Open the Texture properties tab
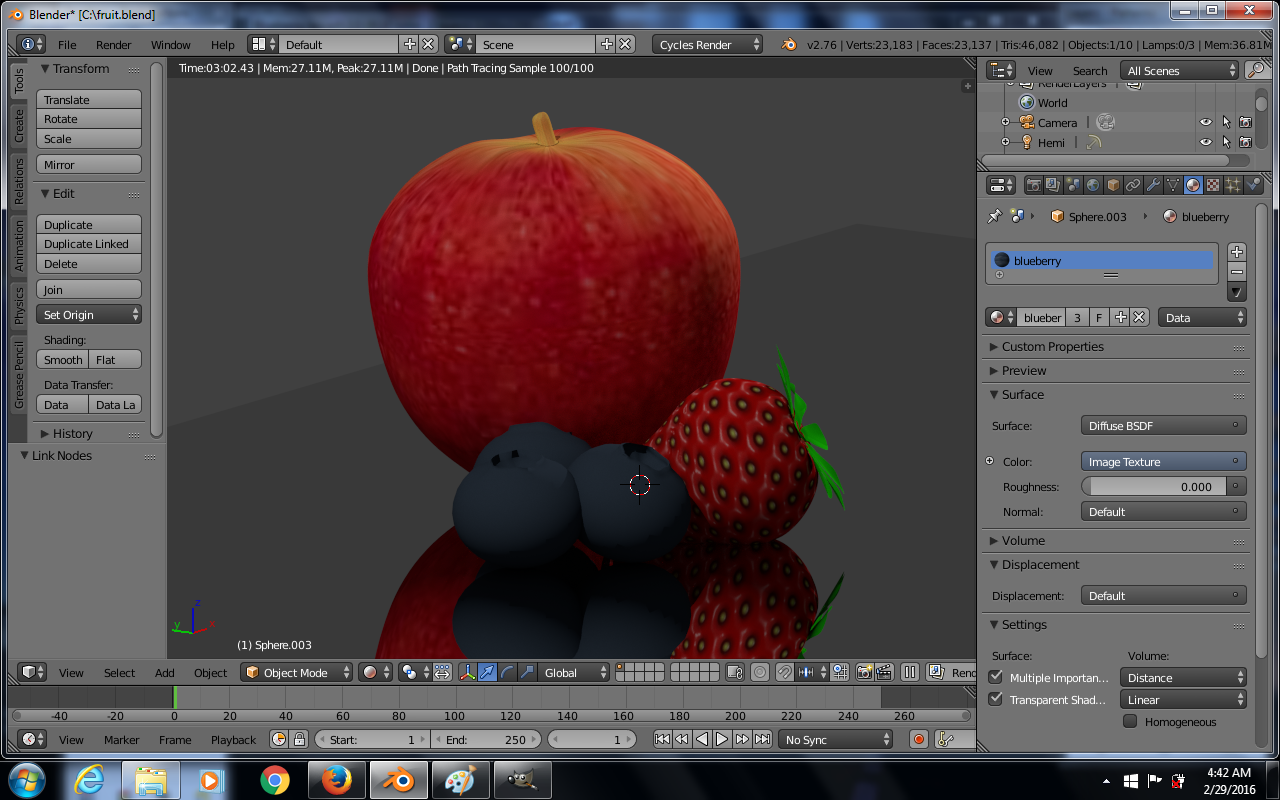 coord(1213,185)
